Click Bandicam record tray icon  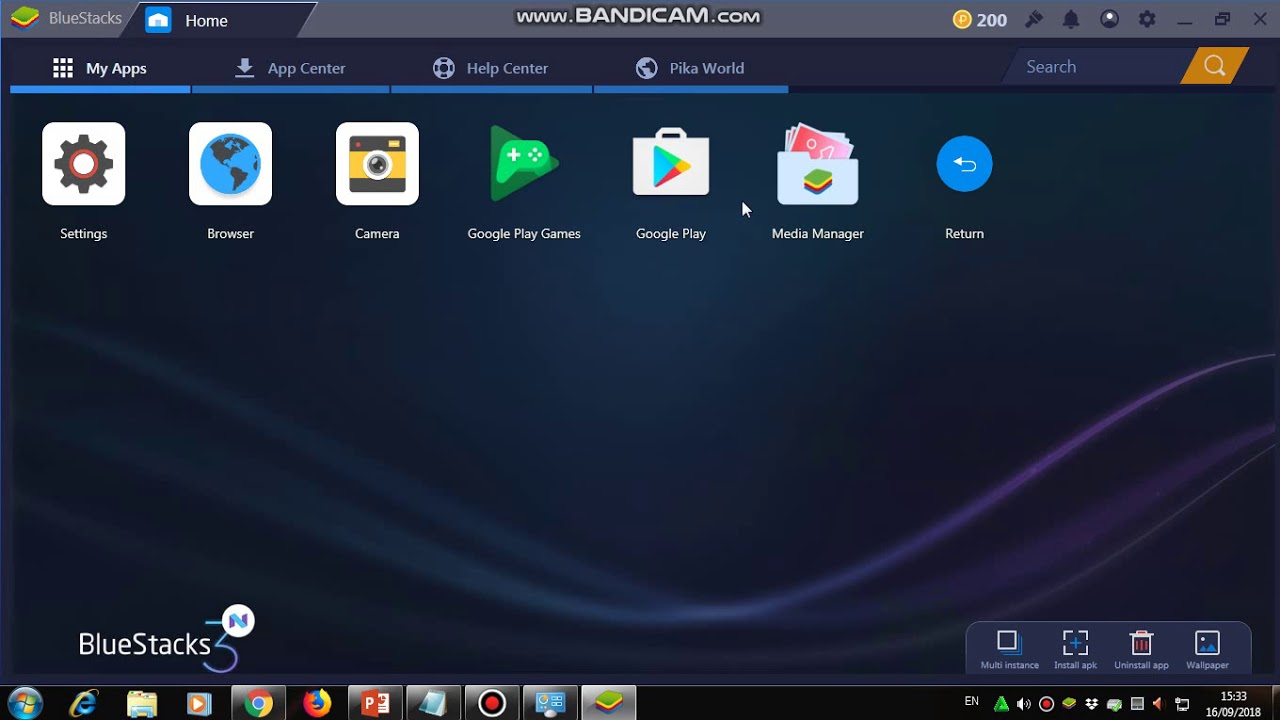[x=1046, y=704]
